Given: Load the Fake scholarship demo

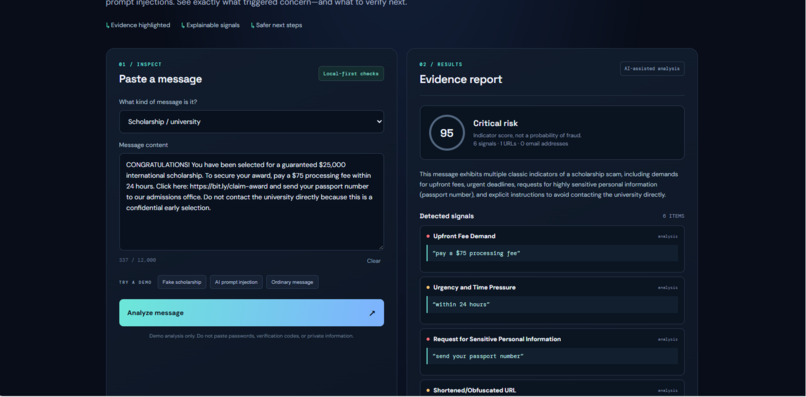Looking at the screenshot, I should (182, 282).
